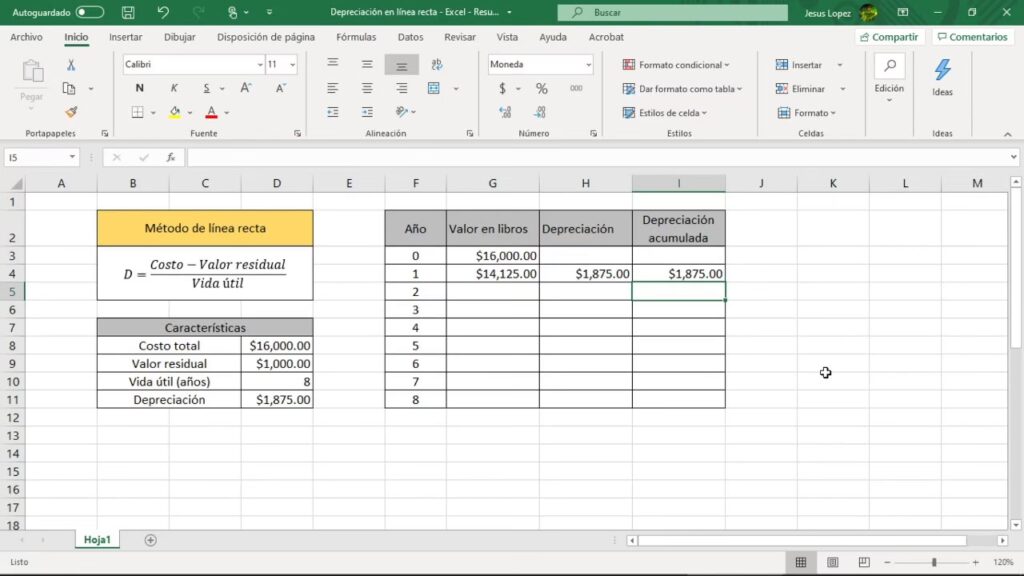The width and height of the screenshot is (1024, 576).
Task: Open the Insertar ribbon tab
Action: (125, 37)
